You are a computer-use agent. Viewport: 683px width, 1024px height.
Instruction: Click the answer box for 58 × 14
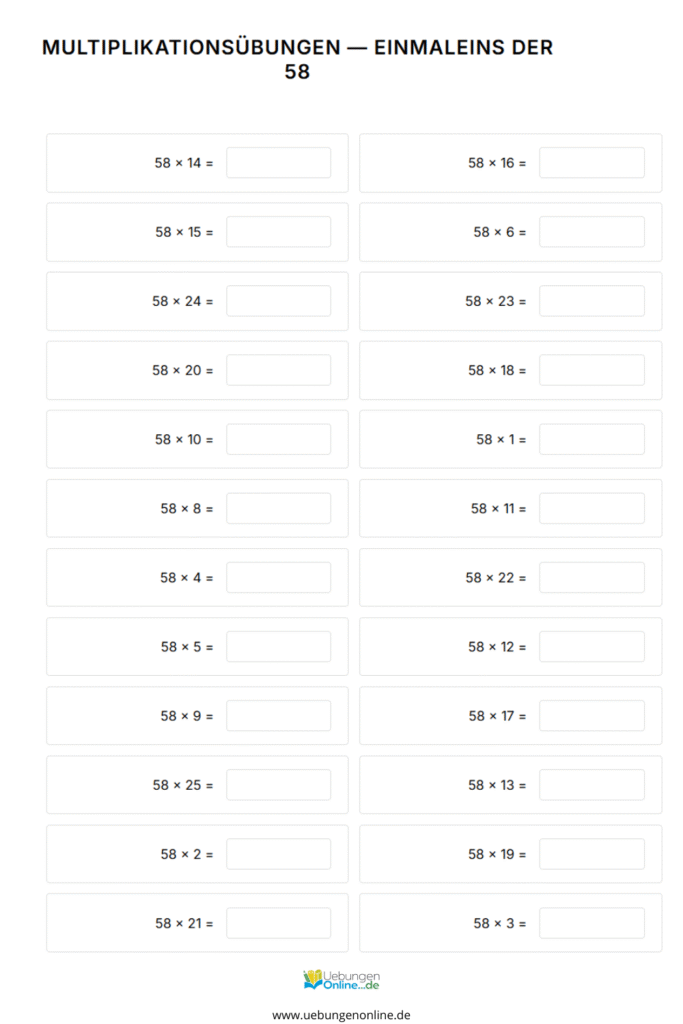(x=278, y=163)
